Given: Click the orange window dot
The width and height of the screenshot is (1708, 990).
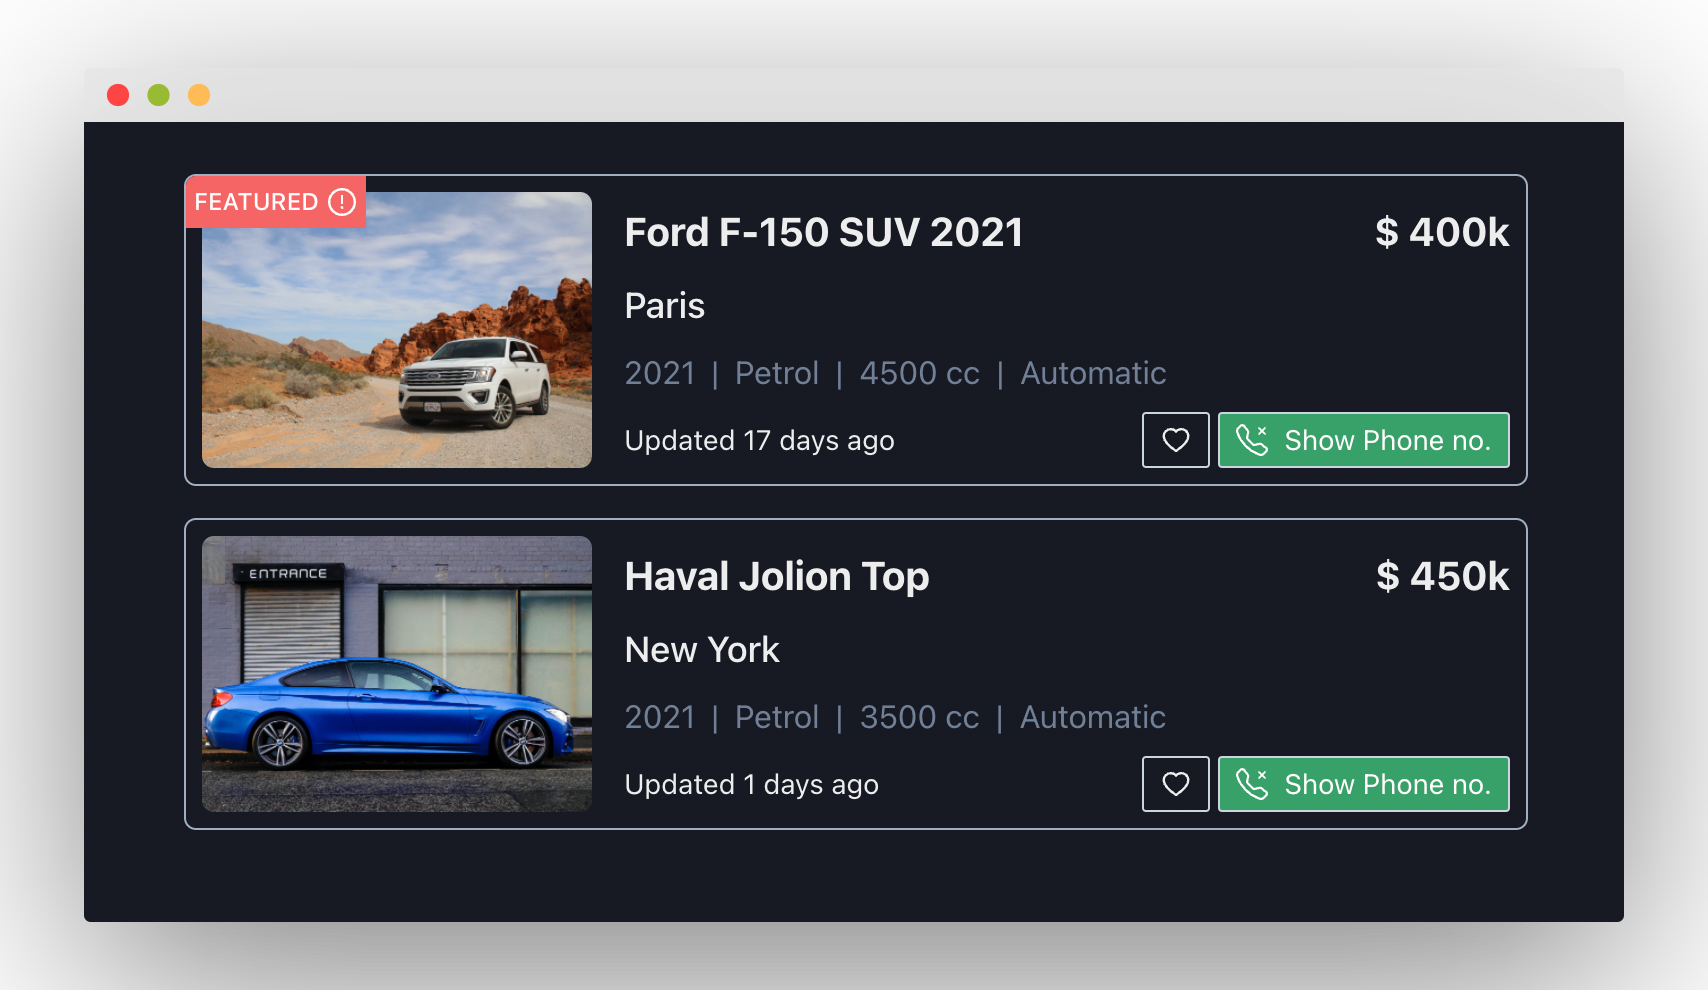Looking at the screenshot, I should (199, 95).
